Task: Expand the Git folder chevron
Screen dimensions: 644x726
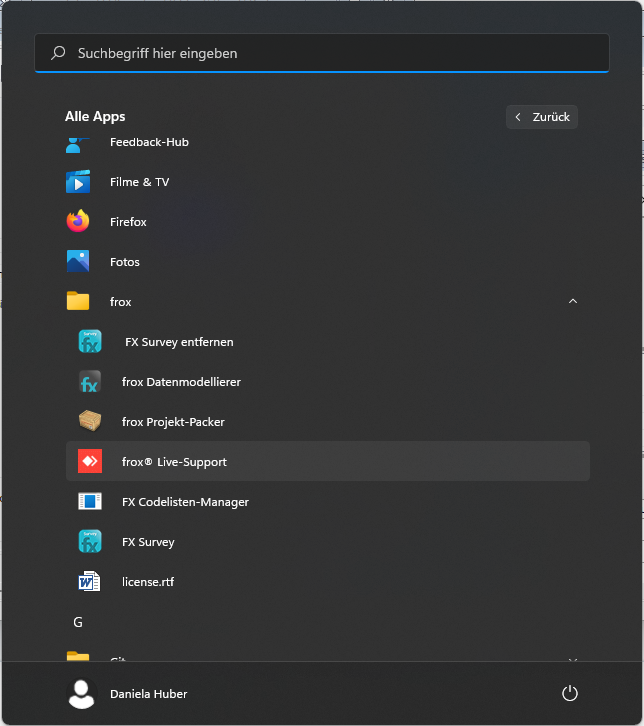Action: click(x=572, y=657)
